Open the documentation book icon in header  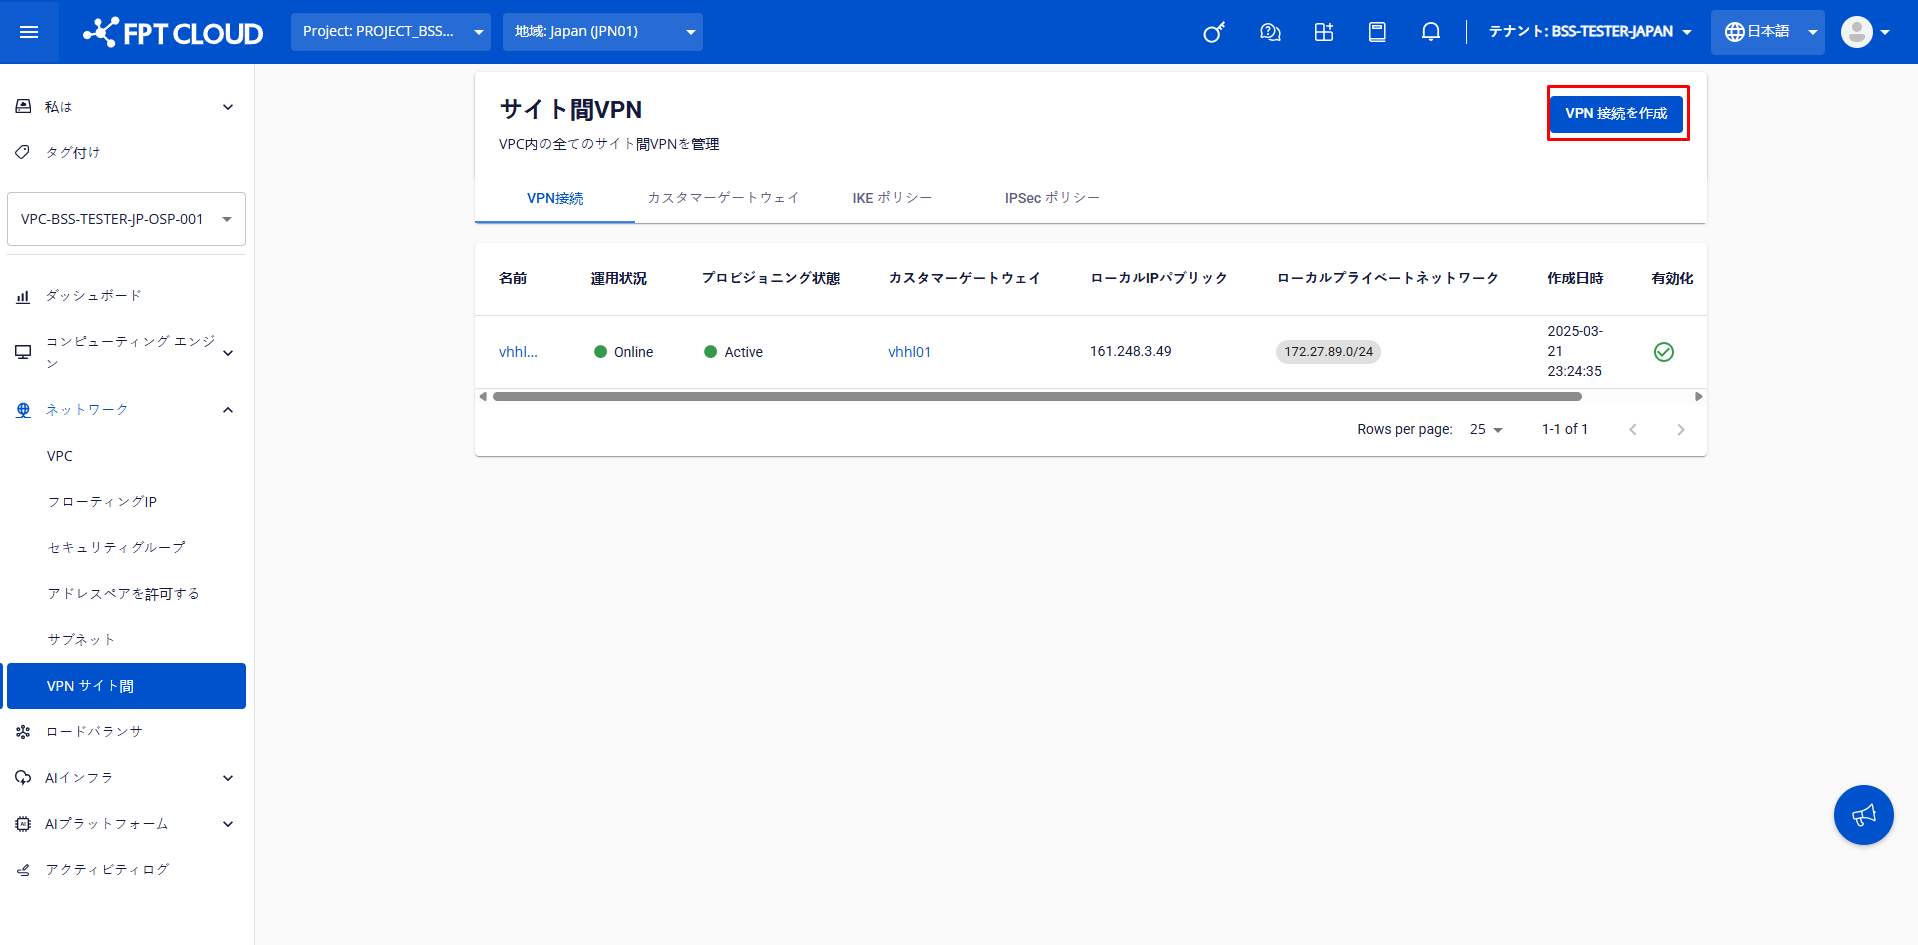coord(1377,32)
